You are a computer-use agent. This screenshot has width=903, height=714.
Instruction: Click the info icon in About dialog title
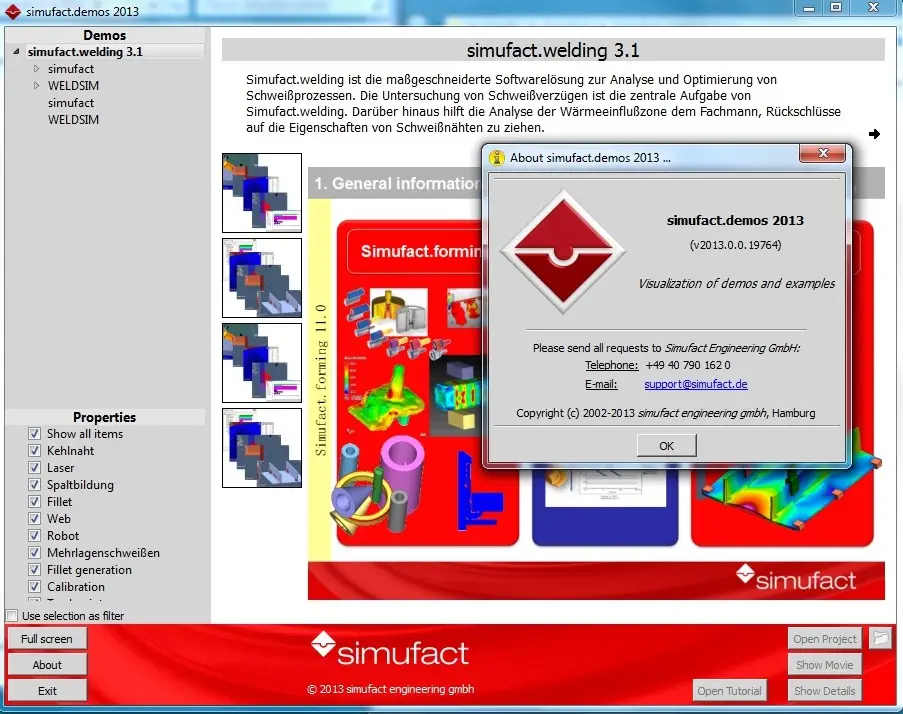(x=496, y=157)
